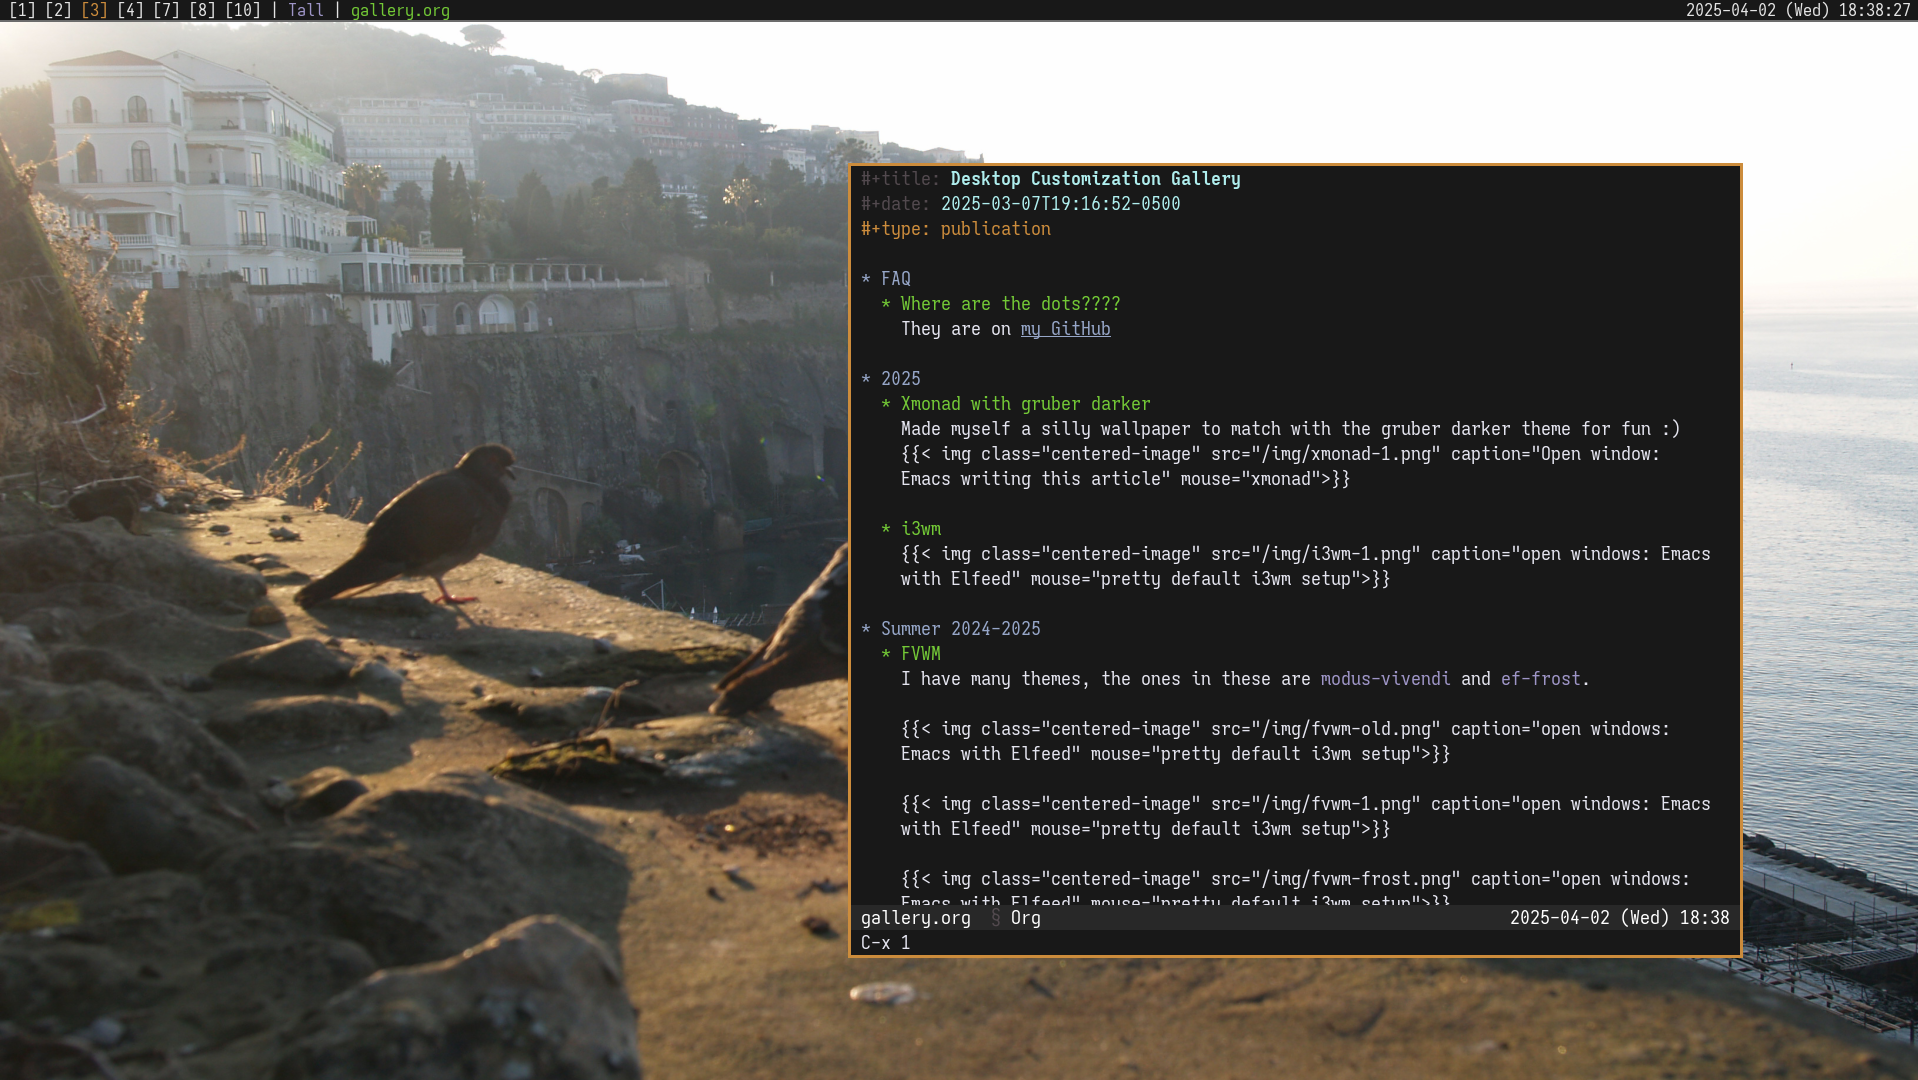Open workspace [8]
The image size is (1918, 1080).
202,10
